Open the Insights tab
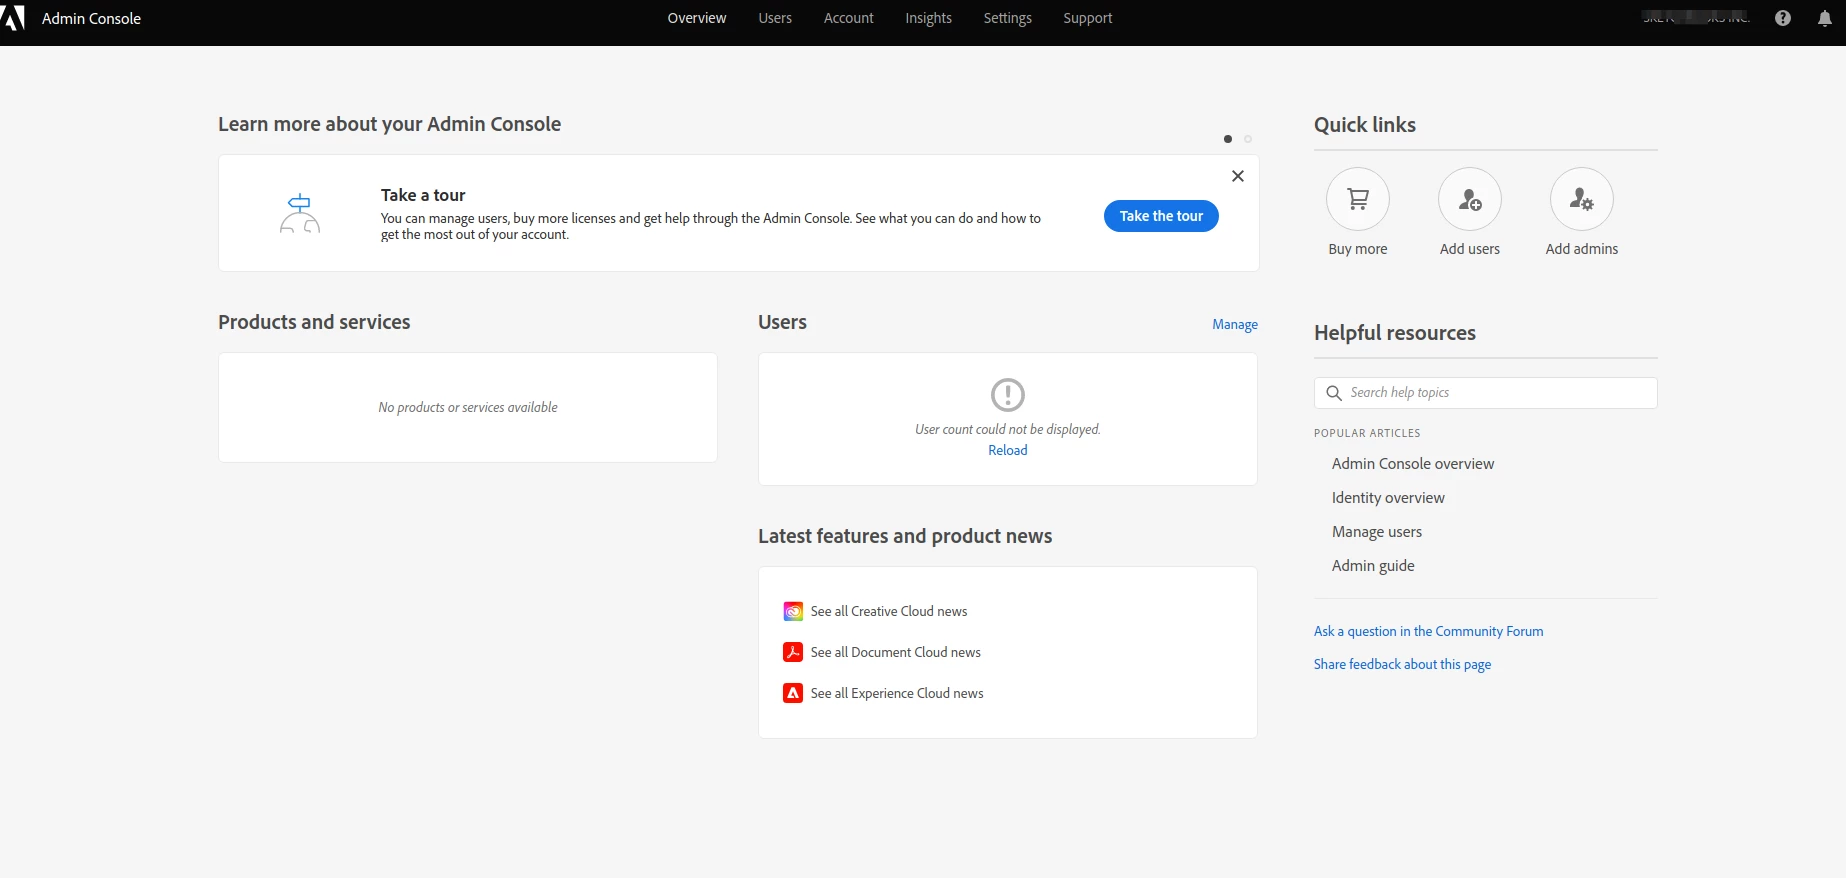Image resolution: width=1846 pixels, height=878 pixels. pyautogui.click(x=928, y=18)
